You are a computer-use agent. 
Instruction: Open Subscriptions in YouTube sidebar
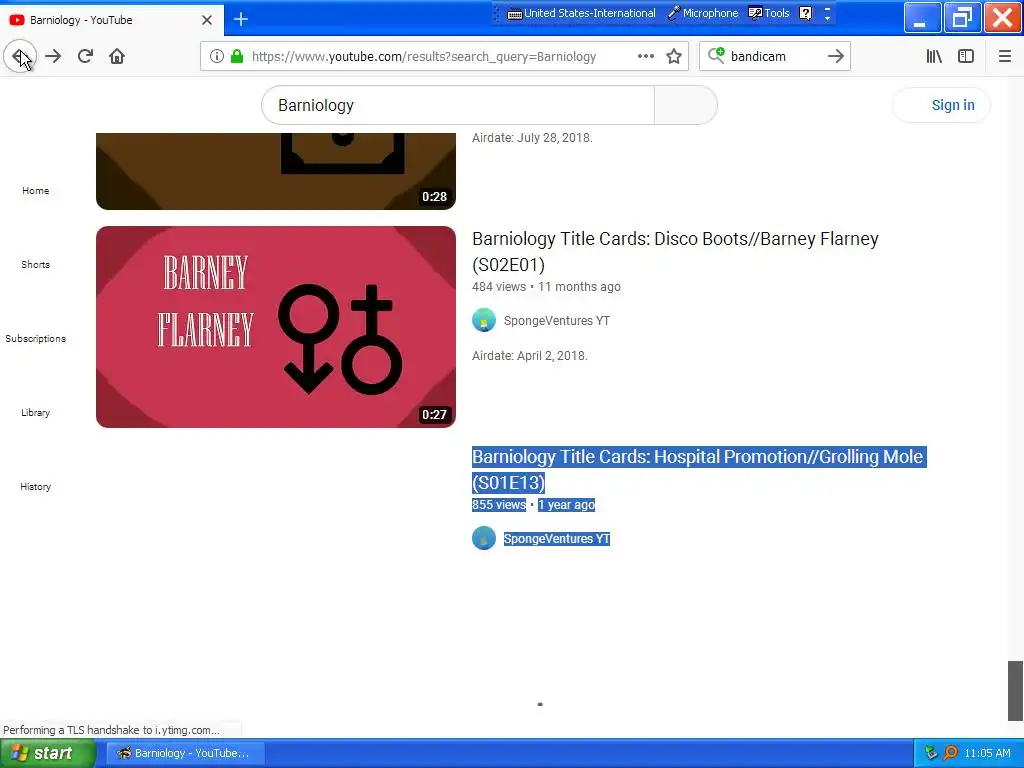[35, 338]
